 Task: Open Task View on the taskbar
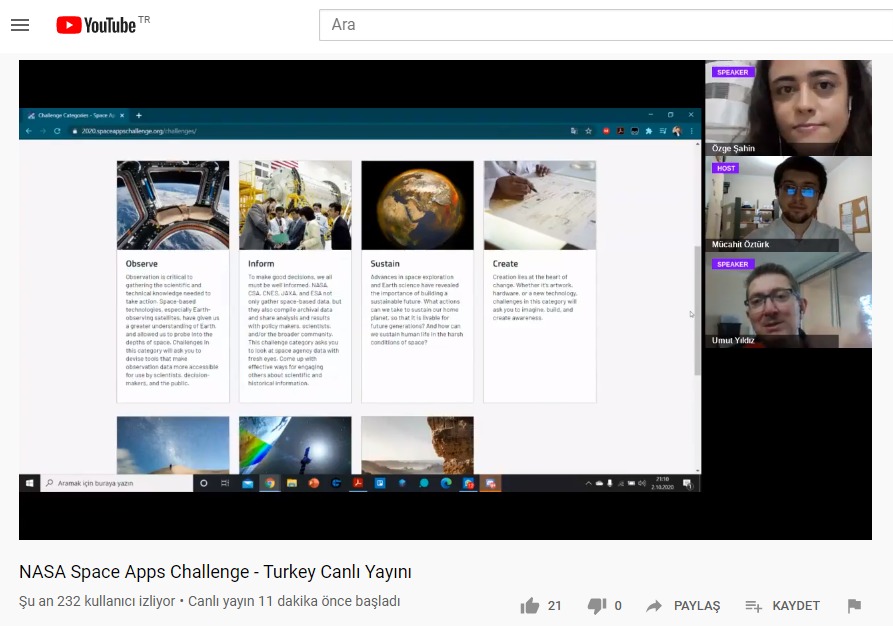[225, 483]
